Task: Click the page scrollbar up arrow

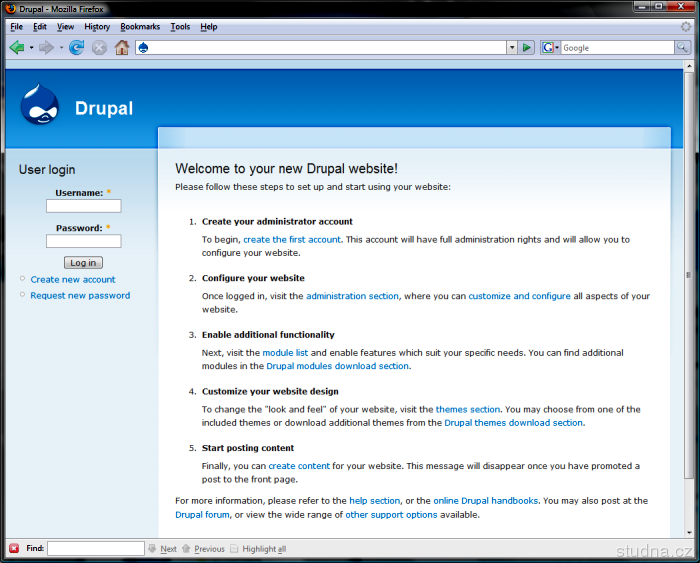Action: tap(689, 66)
